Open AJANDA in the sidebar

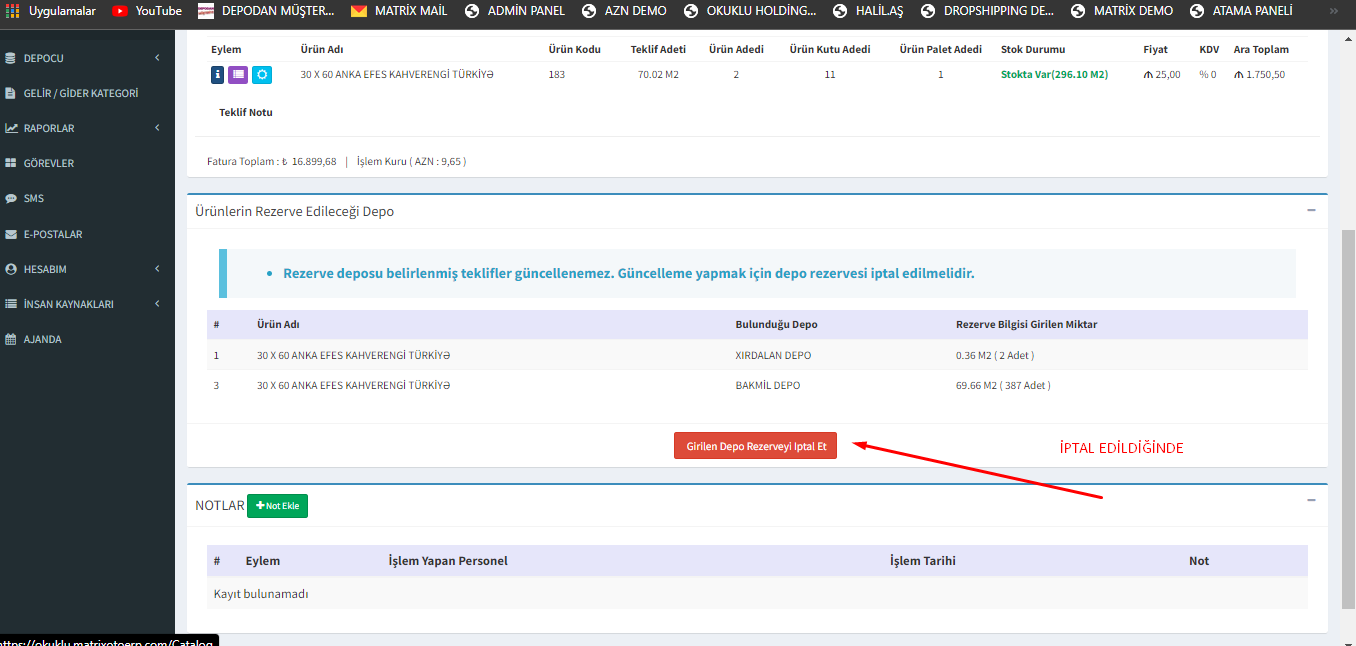(42, 339)
